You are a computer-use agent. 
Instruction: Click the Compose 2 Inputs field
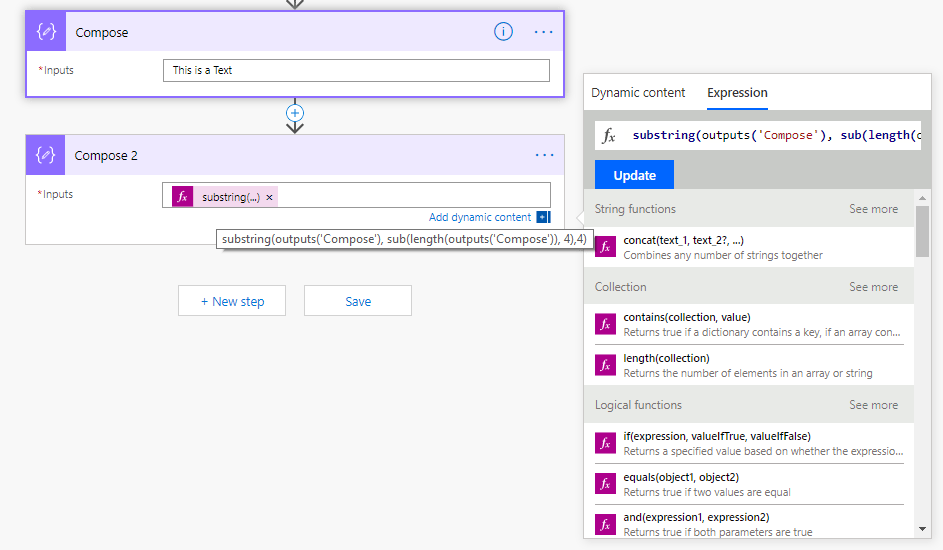tap(356, 195)
